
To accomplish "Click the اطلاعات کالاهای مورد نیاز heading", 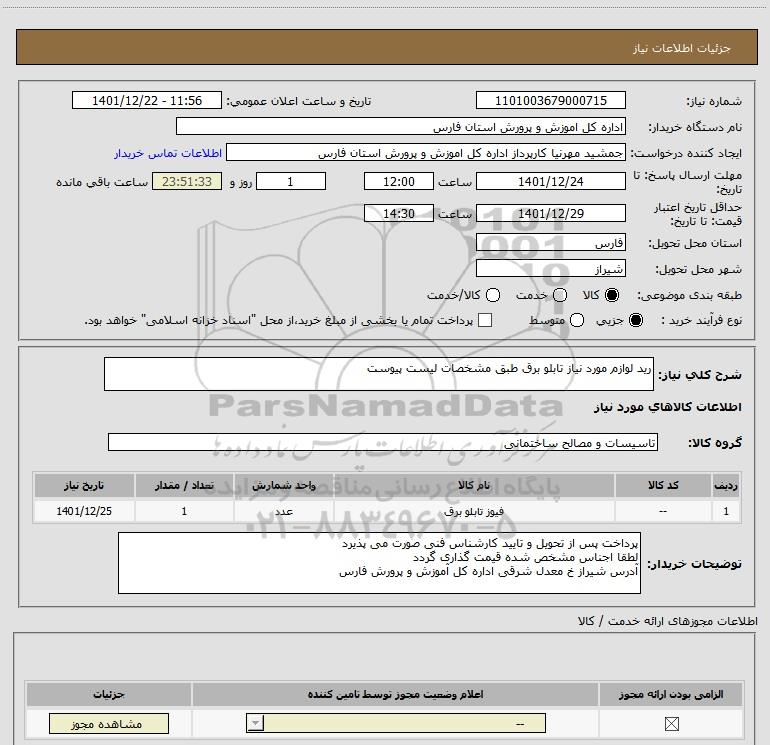I will pyautogui.click(x=667, y=407).
